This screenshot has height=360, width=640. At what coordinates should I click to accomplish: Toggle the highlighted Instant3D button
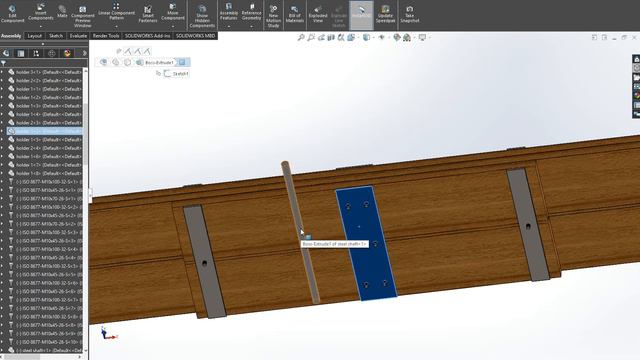(361, 15)
